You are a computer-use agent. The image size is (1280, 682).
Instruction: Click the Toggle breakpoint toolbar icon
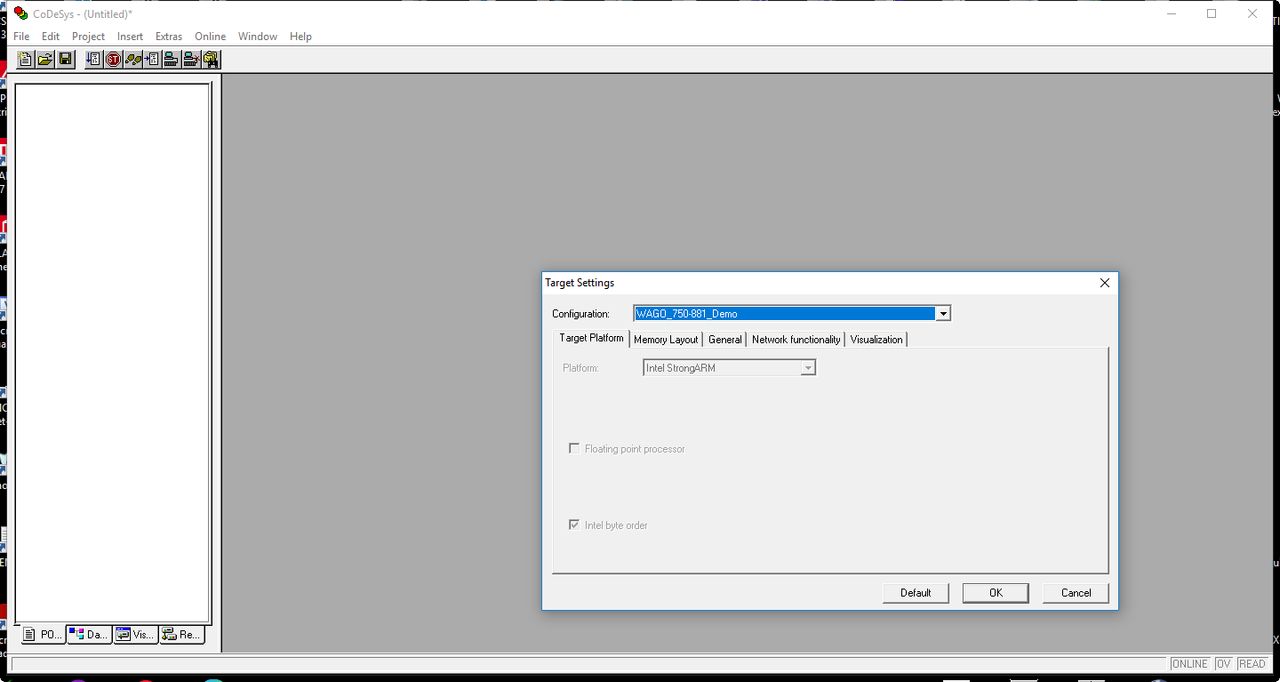pyautogui.click(x=152, y=60)
